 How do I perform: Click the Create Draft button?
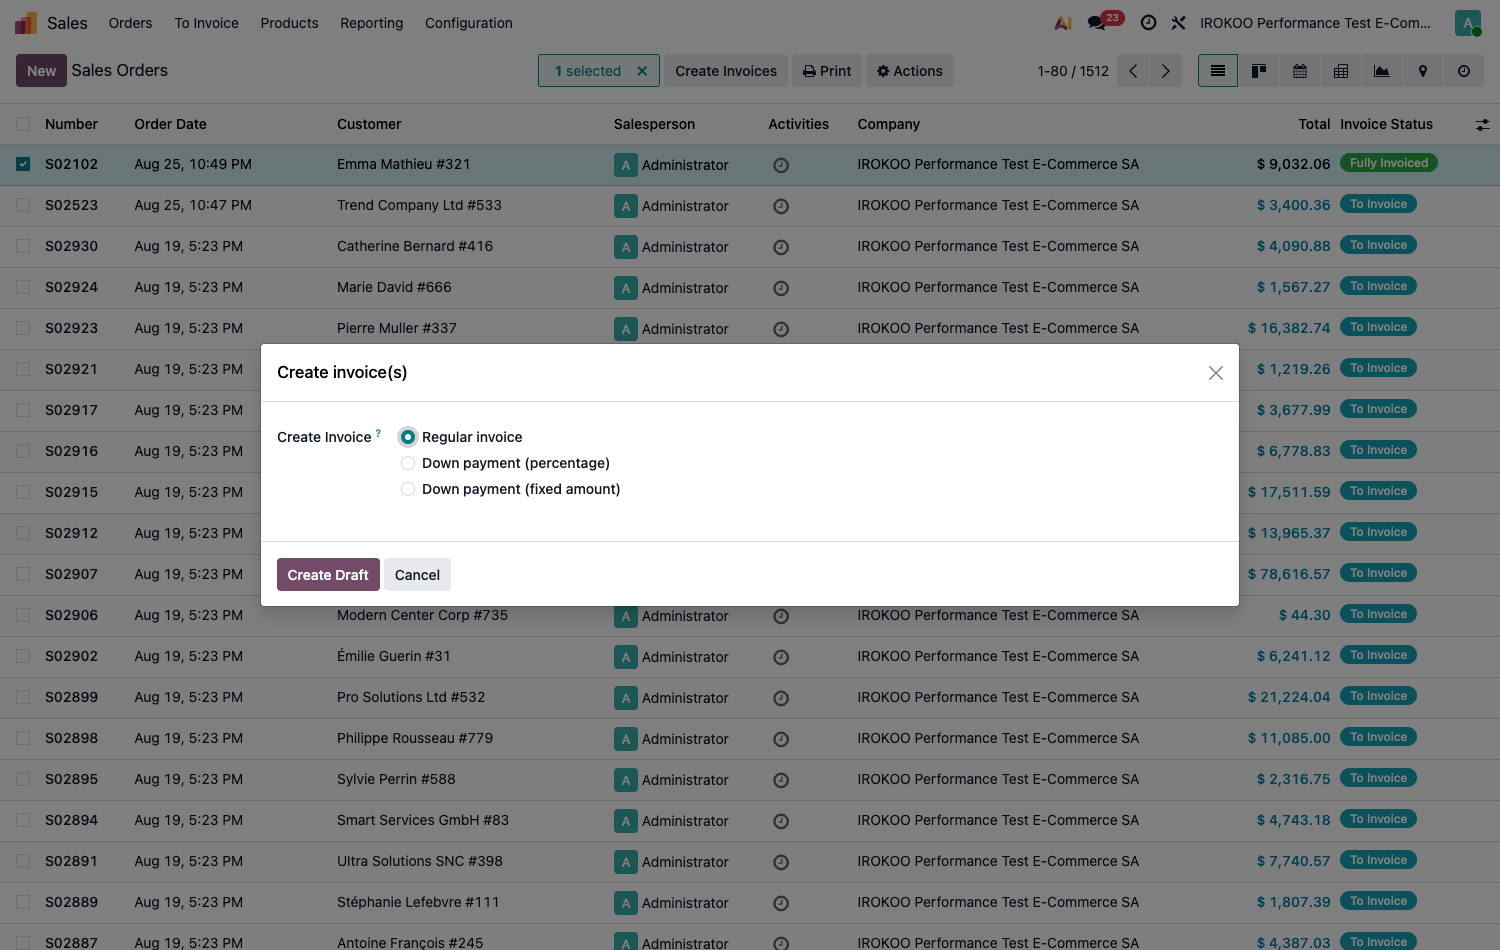(x=328, y=575)
